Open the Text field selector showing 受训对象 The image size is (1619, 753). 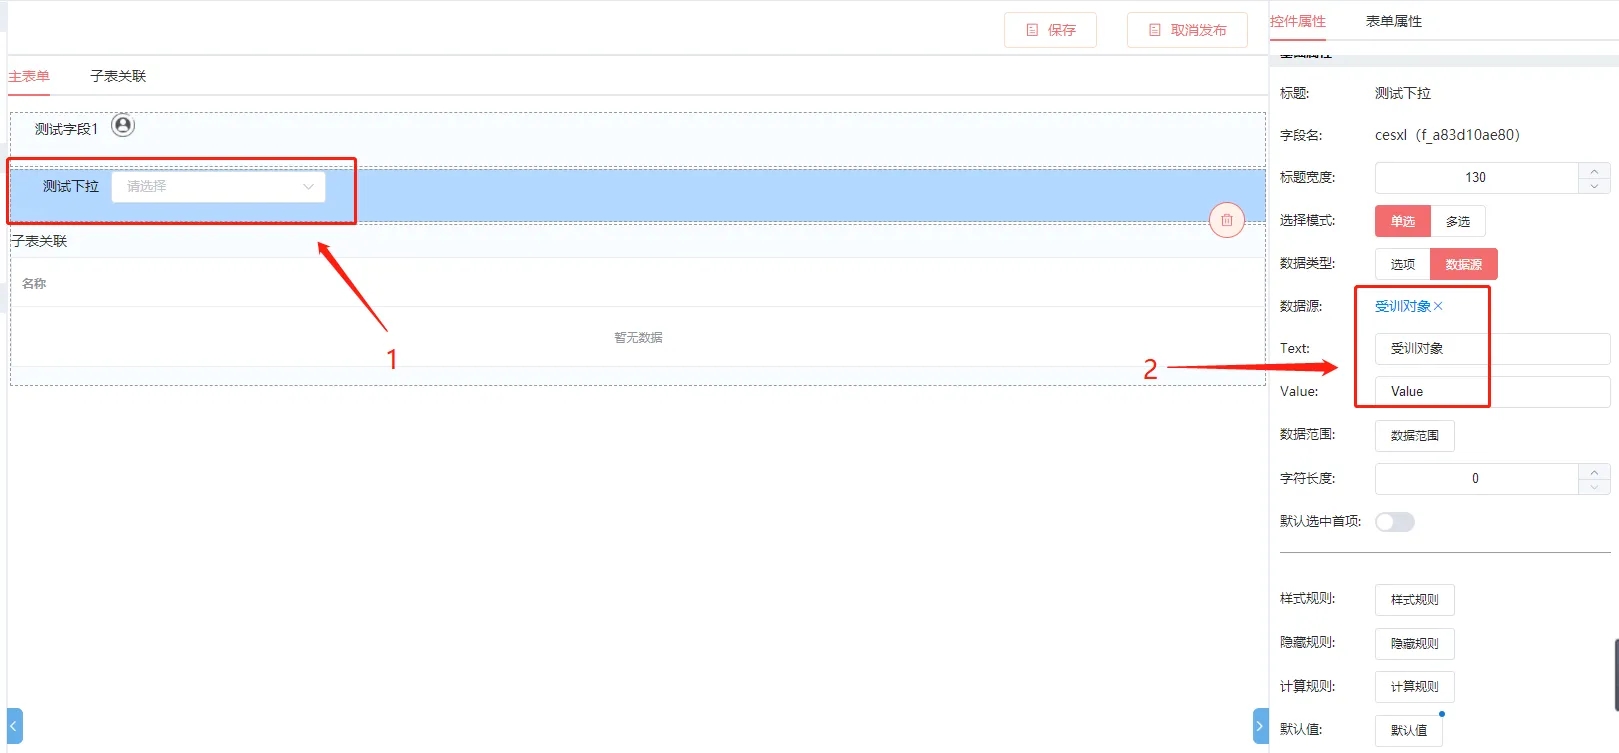pos(1491,349)
